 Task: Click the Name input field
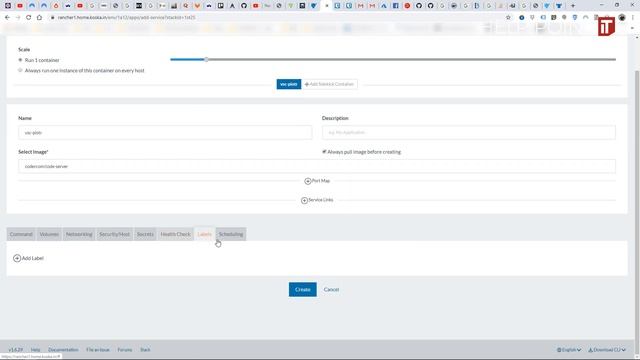pyautogui.click(x=165, y=133)
